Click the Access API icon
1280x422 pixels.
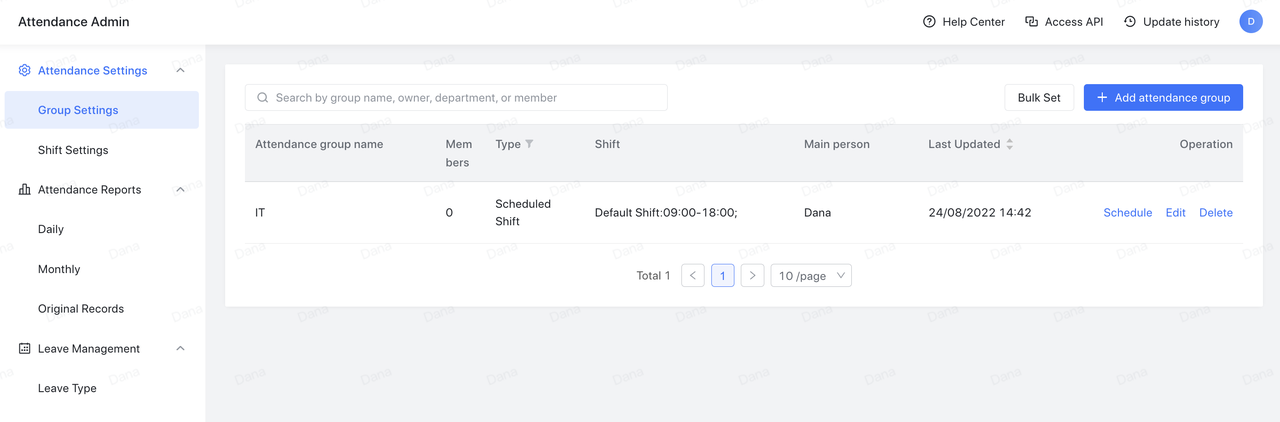[x=1031, y=22]
